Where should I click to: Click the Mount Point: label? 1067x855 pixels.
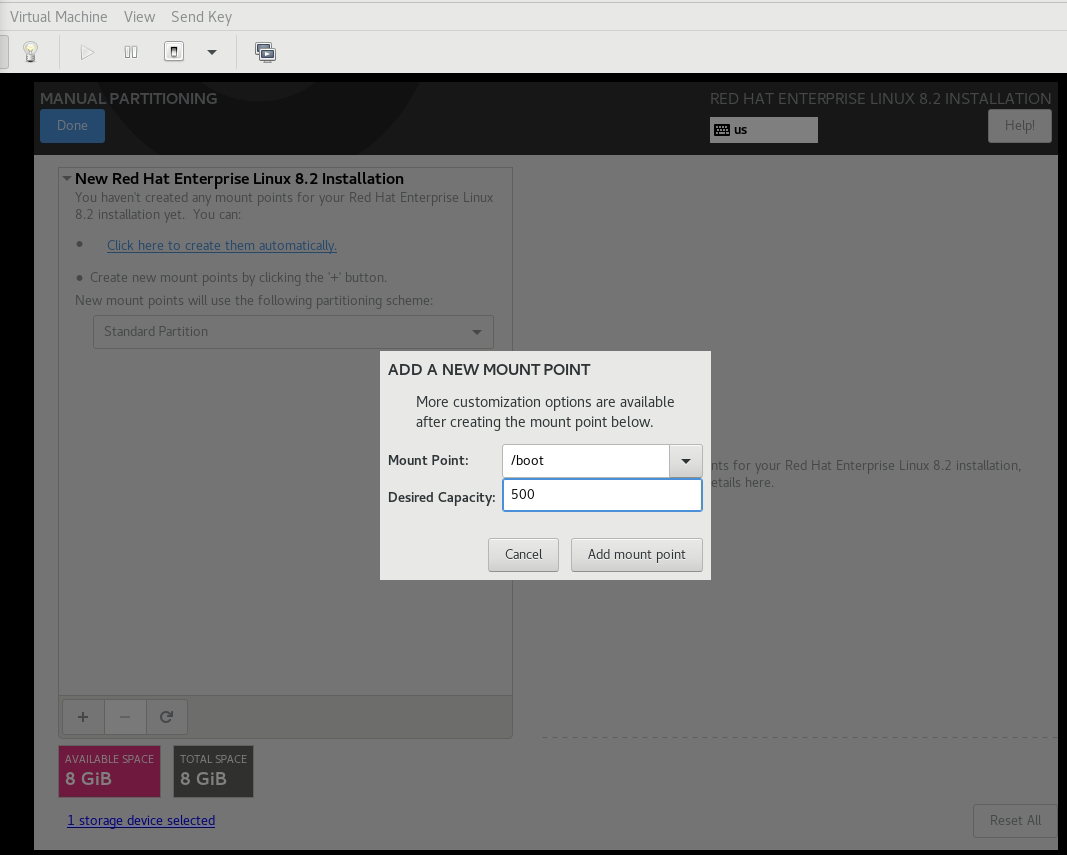(428, 460)
